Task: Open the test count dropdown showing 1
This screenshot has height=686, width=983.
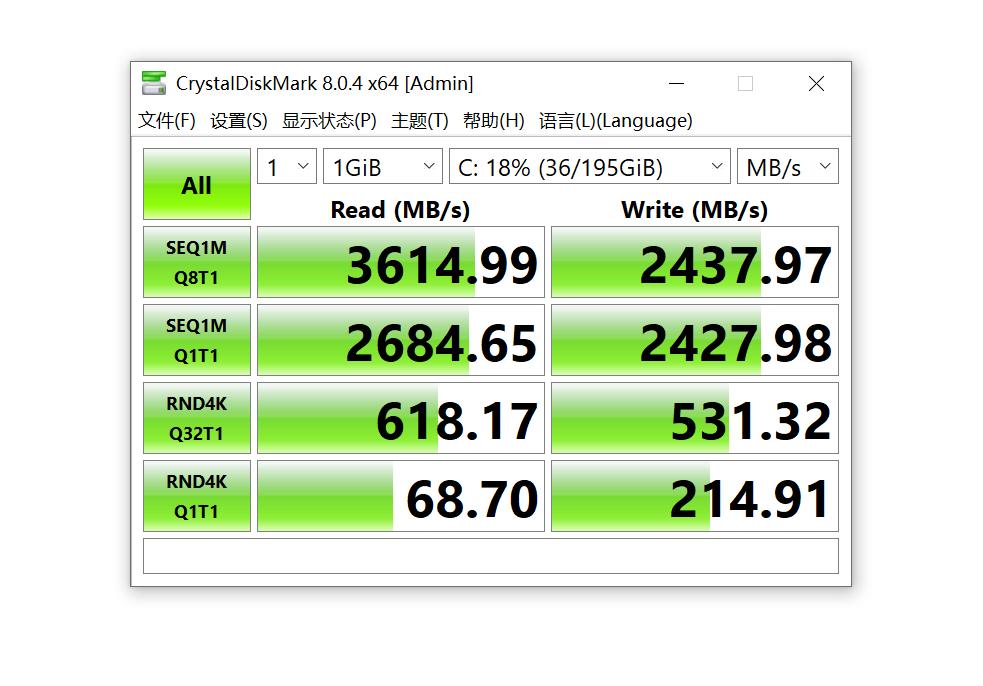Action: [x=286, y=167]
